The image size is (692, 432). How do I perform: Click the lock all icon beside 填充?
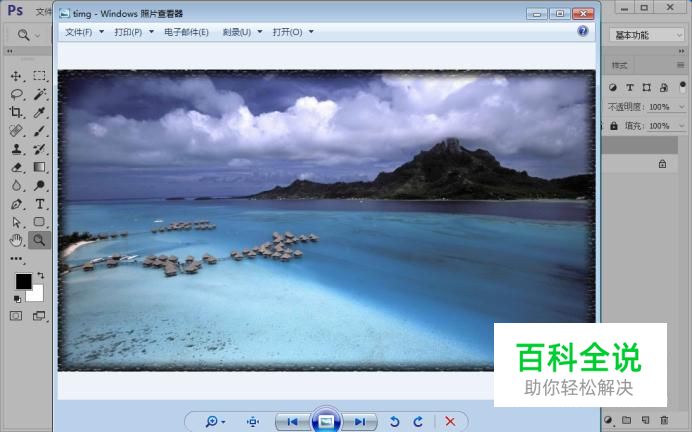point(613,126)
